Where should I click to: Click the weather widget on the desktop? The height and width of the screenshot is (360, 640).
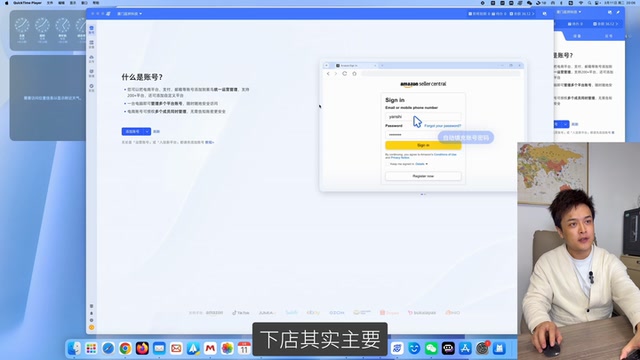[48, 98]
